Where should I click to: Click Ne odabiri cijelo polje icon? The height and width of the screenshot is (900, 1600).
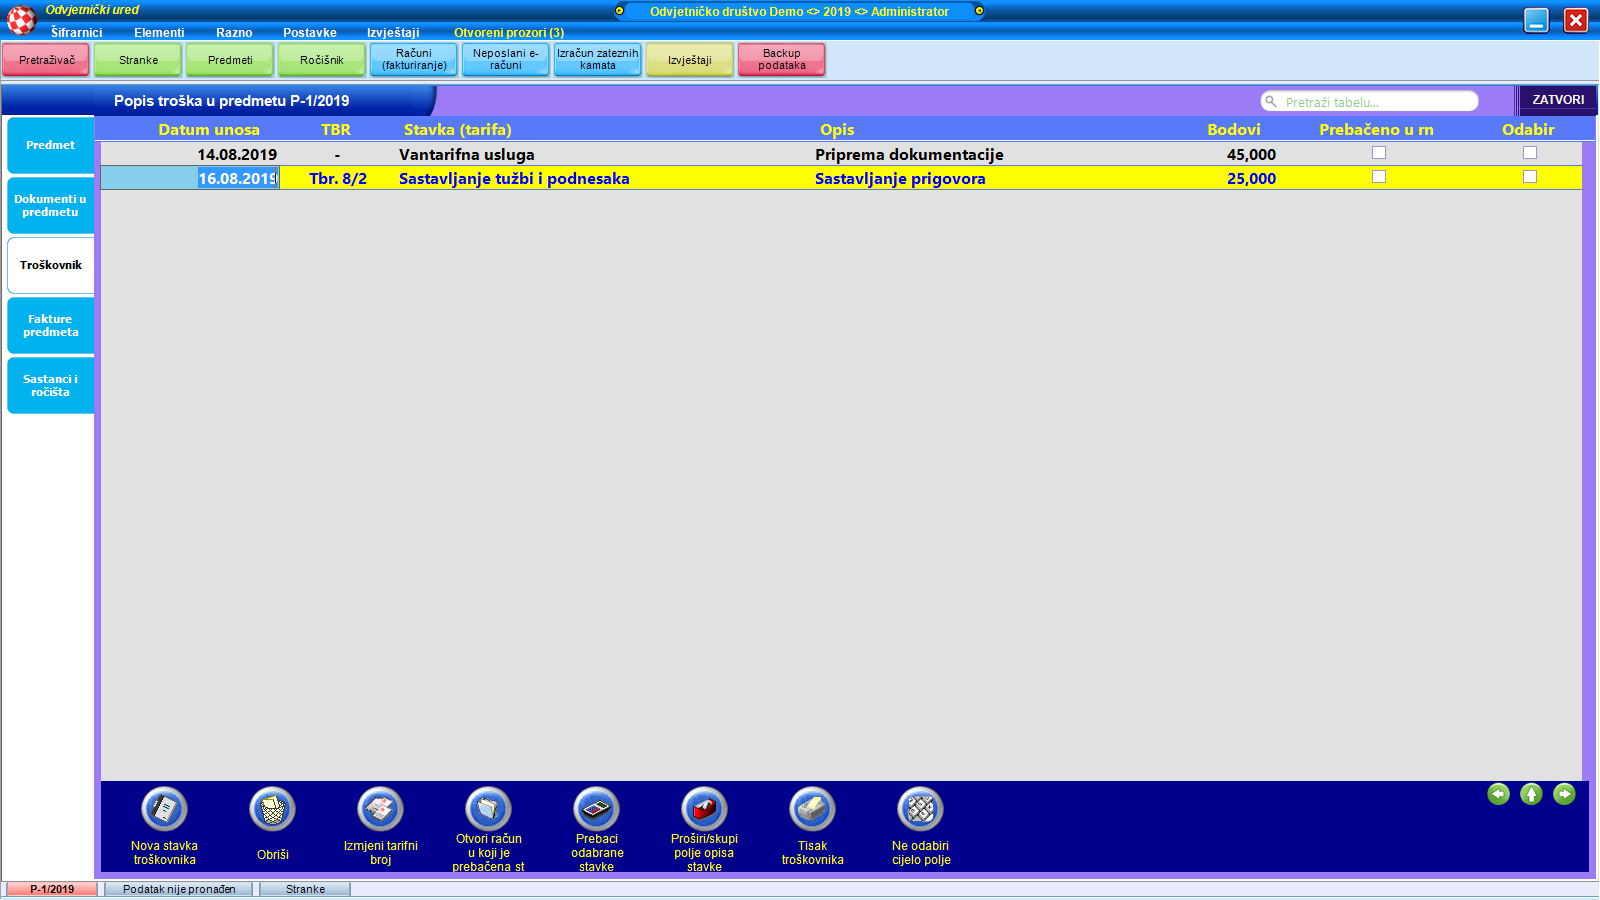[921, 809]
